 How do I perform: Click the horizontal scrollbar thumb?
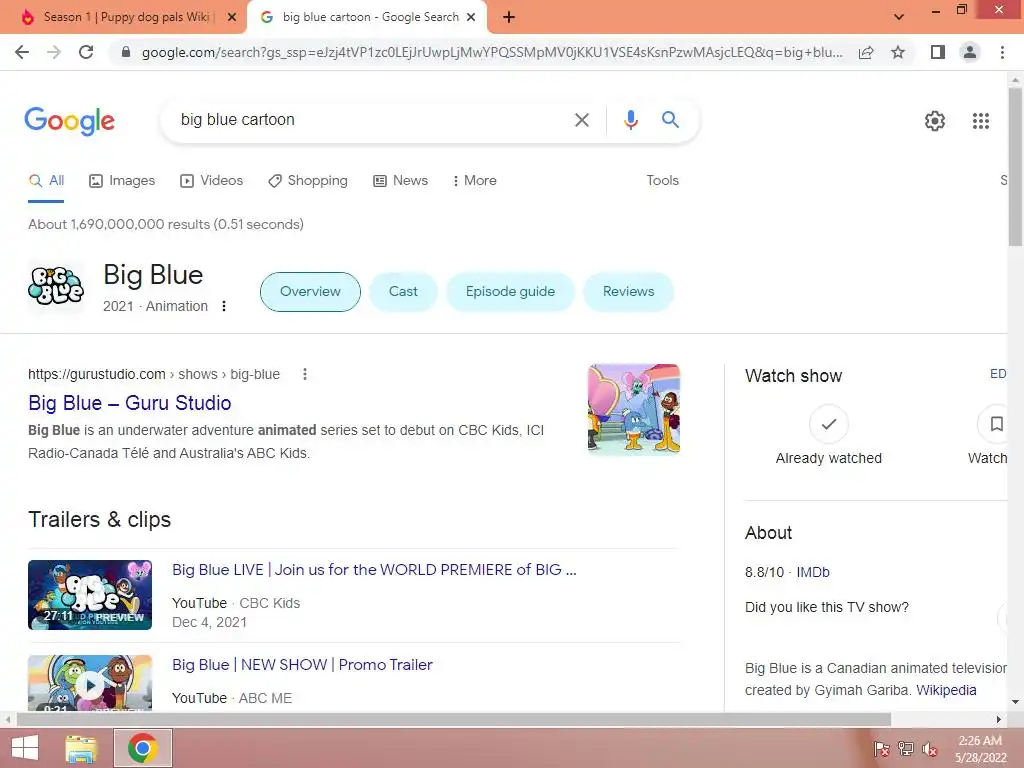pyautogui.click(x=454, y=719)
